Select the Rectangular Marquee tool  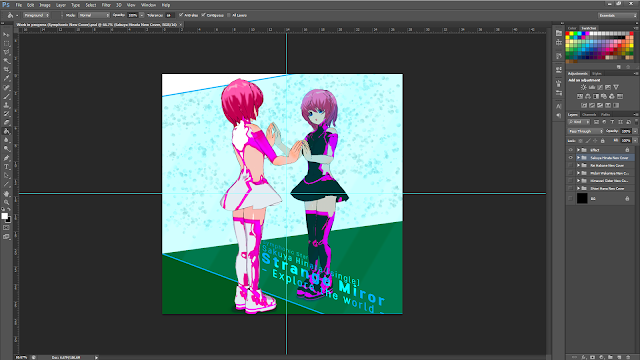7,44
